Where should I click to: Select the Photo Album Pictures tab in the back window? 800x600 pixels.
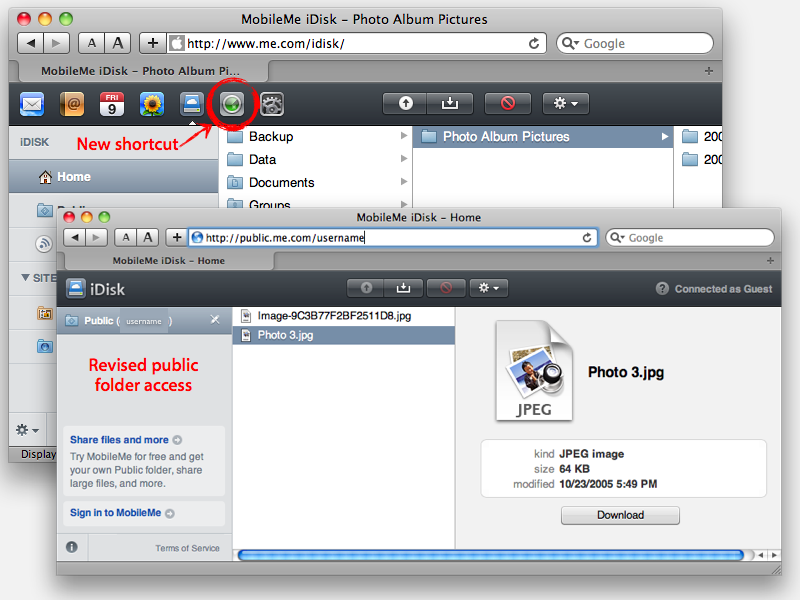[x=141, y=71]
